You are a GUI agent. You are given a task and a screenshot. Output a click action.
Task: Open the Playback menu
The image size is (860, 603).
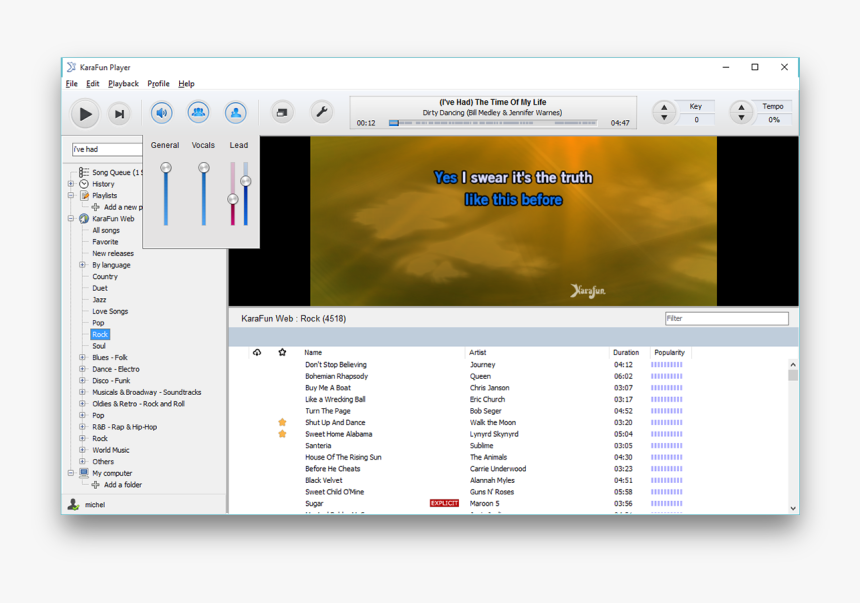(123, 84)
